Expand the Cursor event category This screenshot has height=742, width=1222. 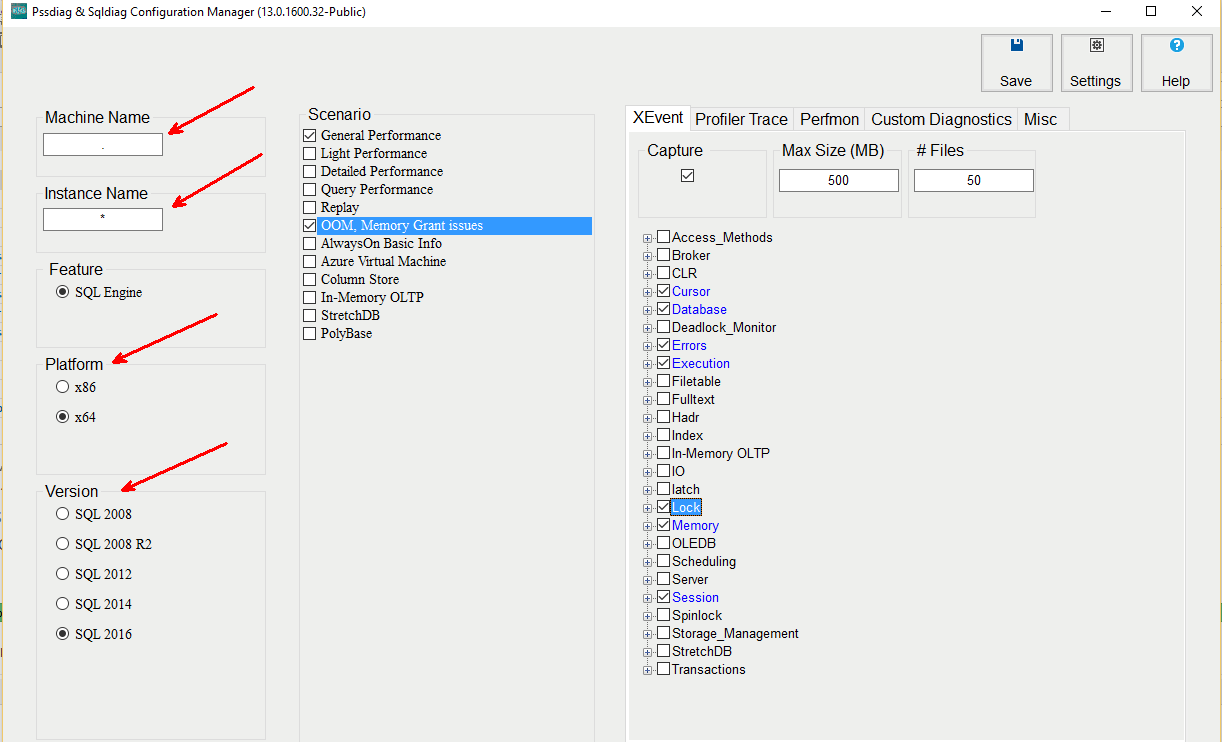tap(648, 292)
